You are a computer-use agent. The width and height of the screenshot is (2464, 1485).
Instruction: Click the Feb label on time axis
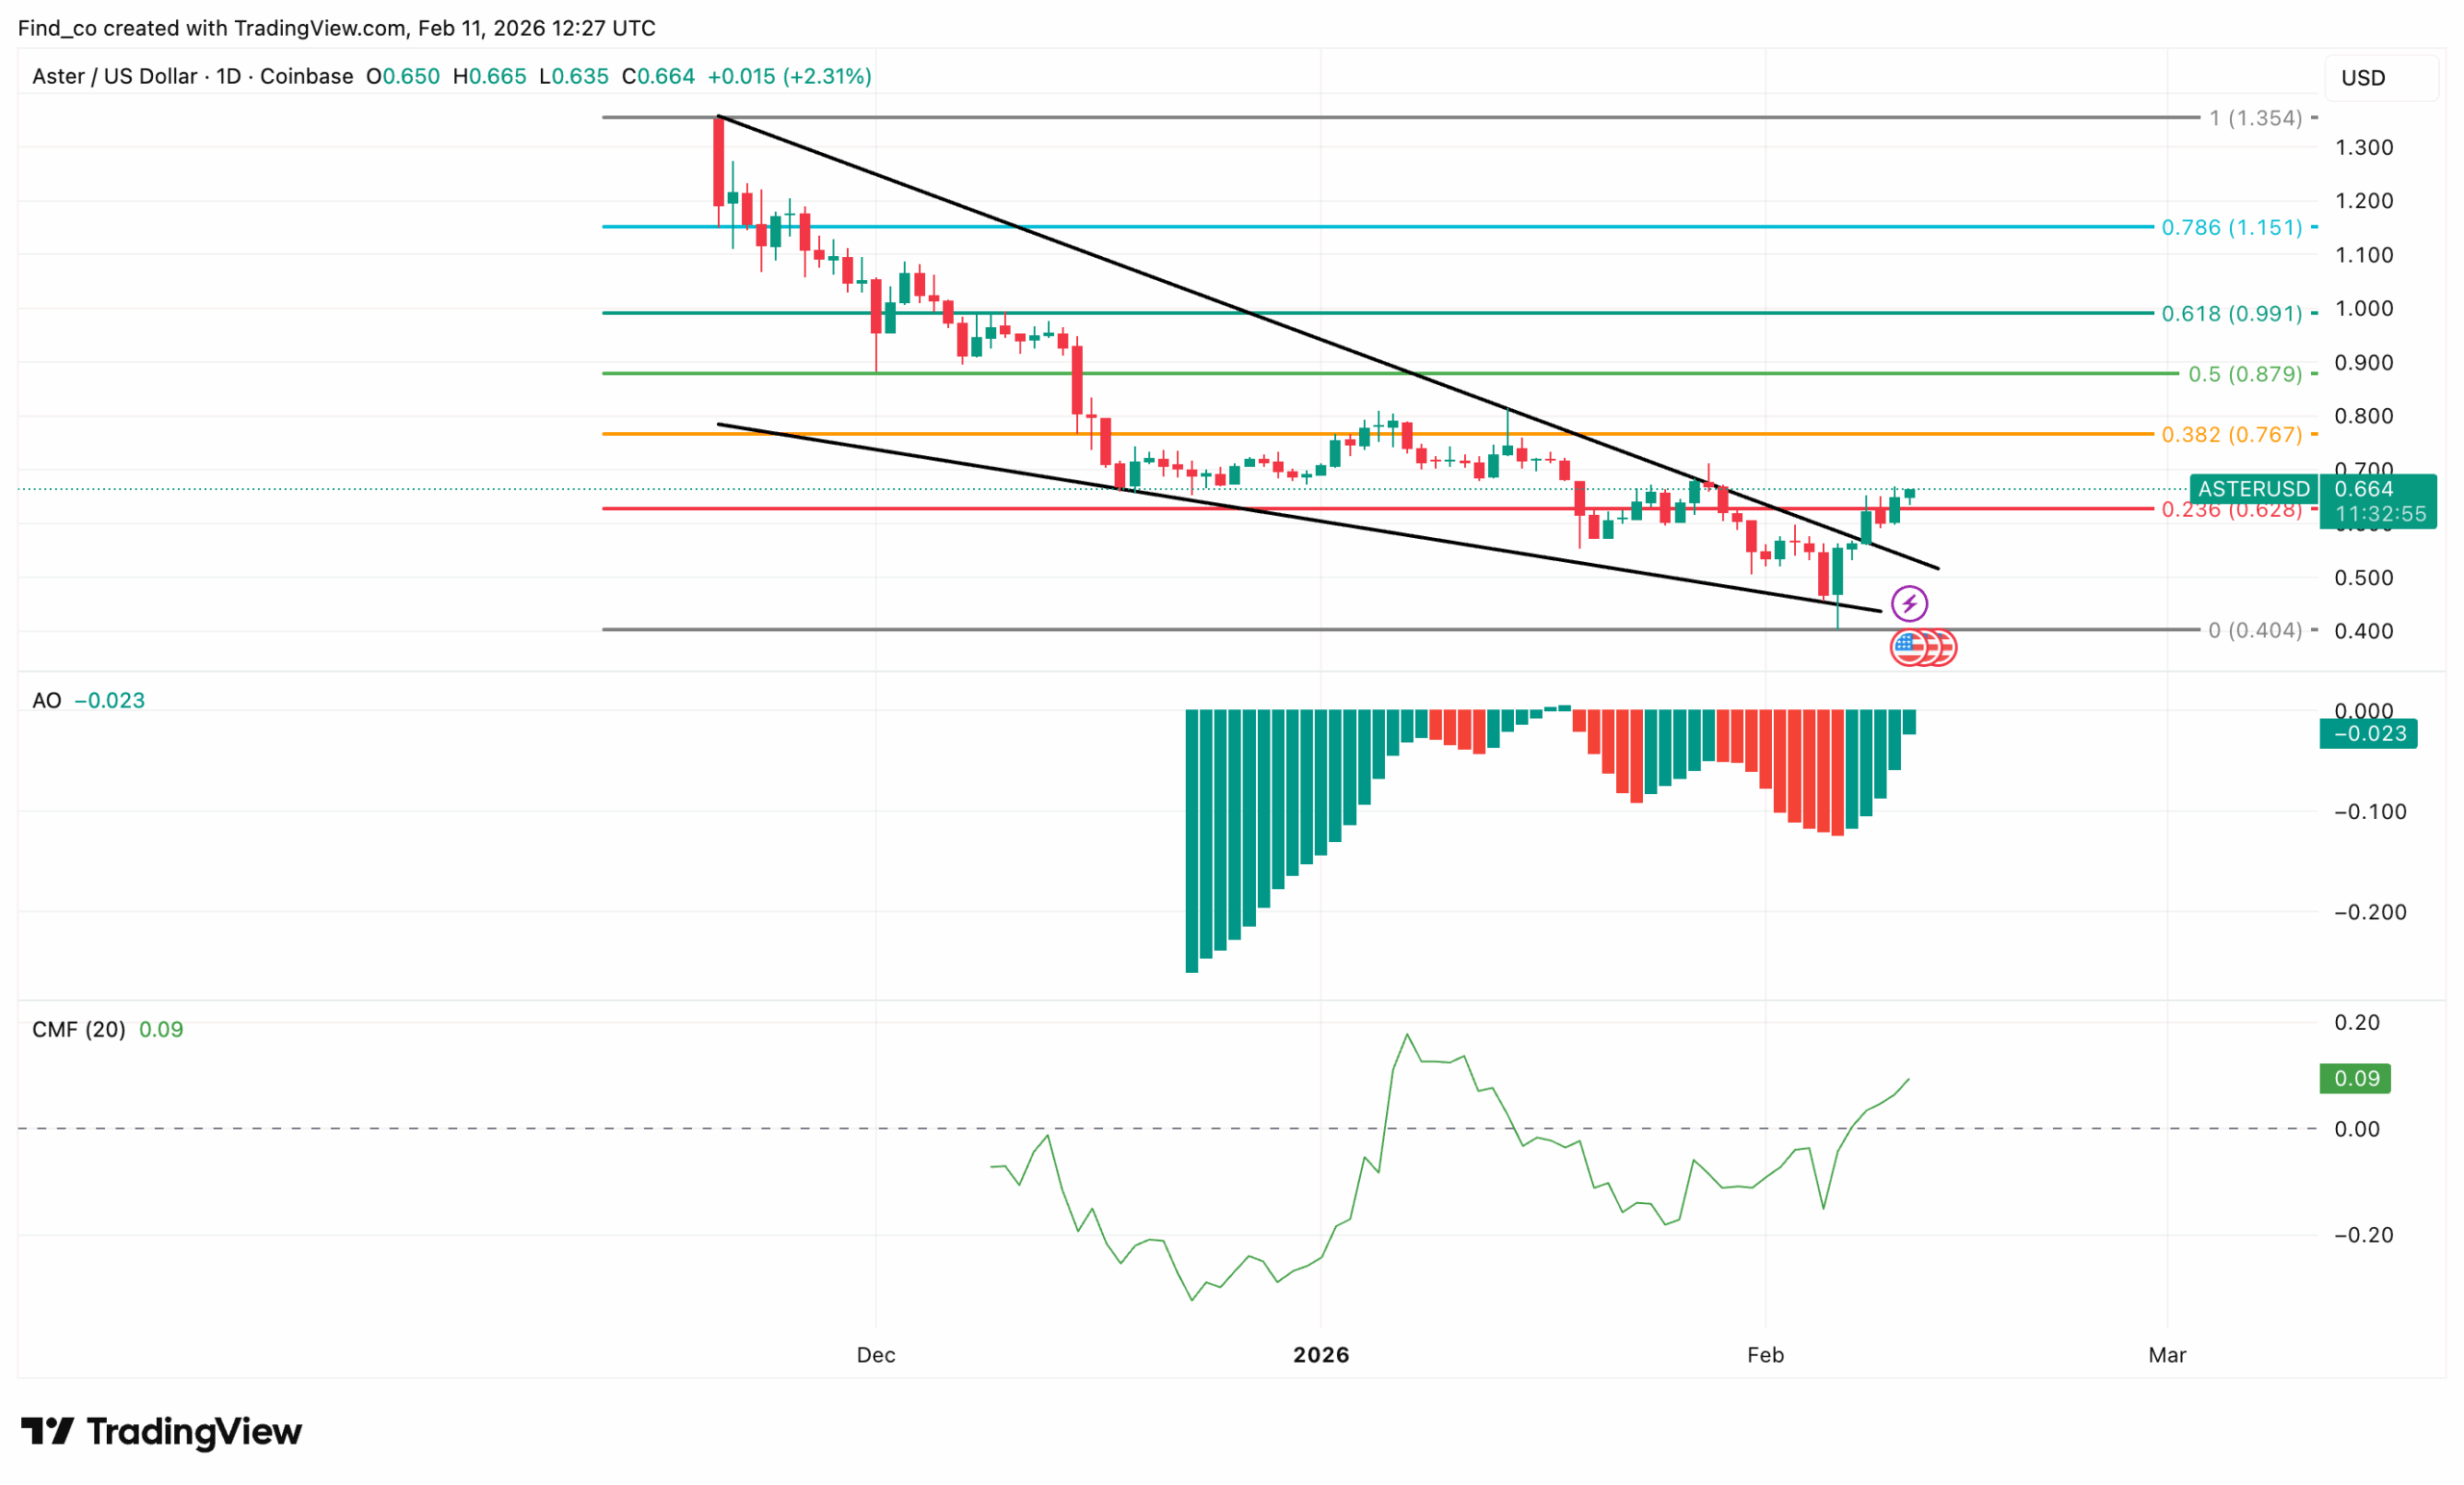point(1766,1355)
